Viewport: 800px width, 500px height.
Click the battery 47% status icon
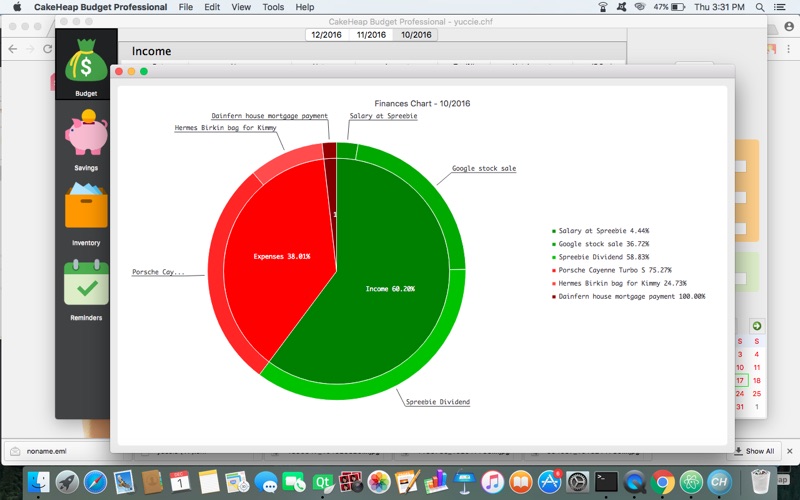point(669,7)
